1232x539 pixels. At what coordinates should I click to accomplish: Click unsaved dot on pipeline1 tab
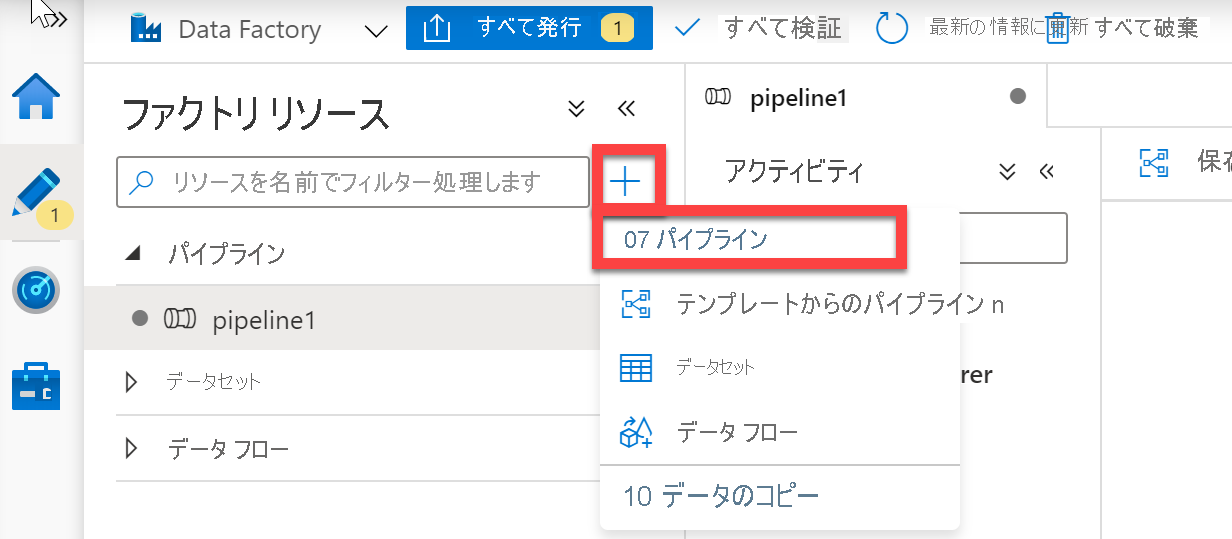point(1018,96)
